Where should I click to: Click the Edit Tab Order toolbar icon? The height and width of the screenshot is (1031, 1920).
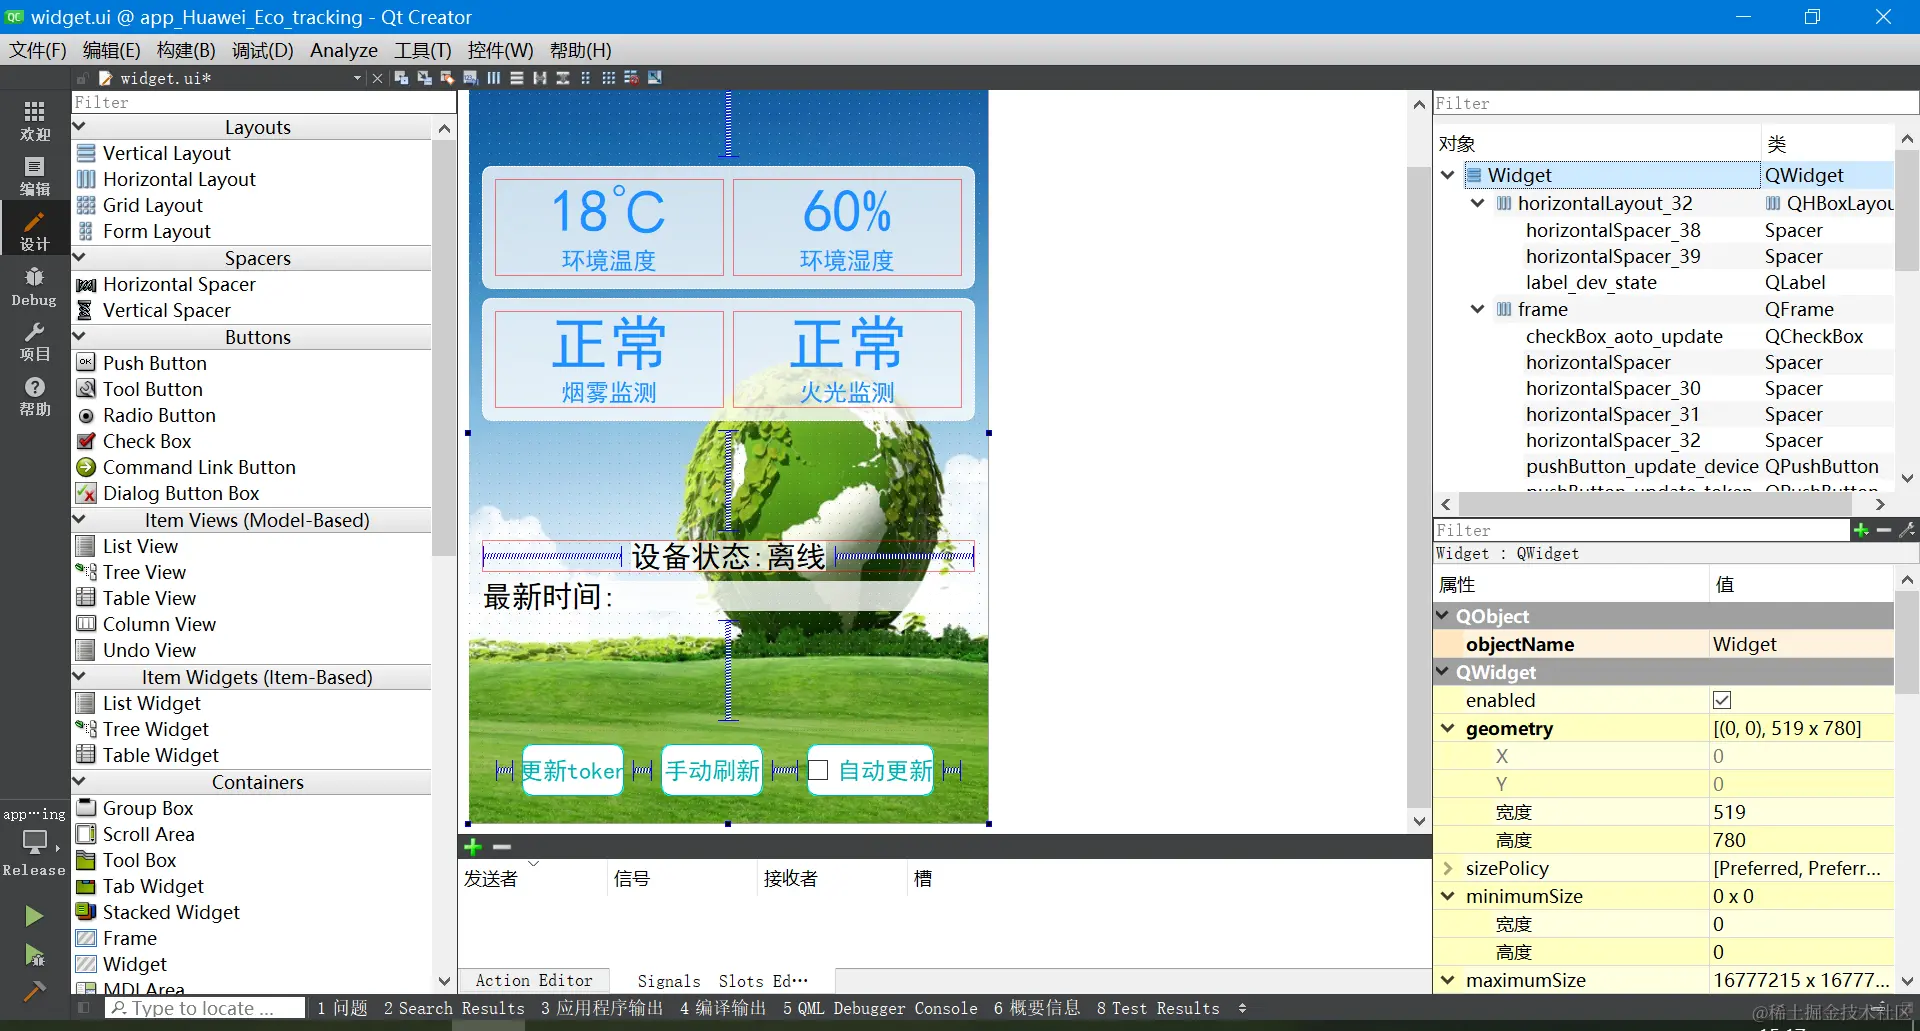(x=470, y=77)
